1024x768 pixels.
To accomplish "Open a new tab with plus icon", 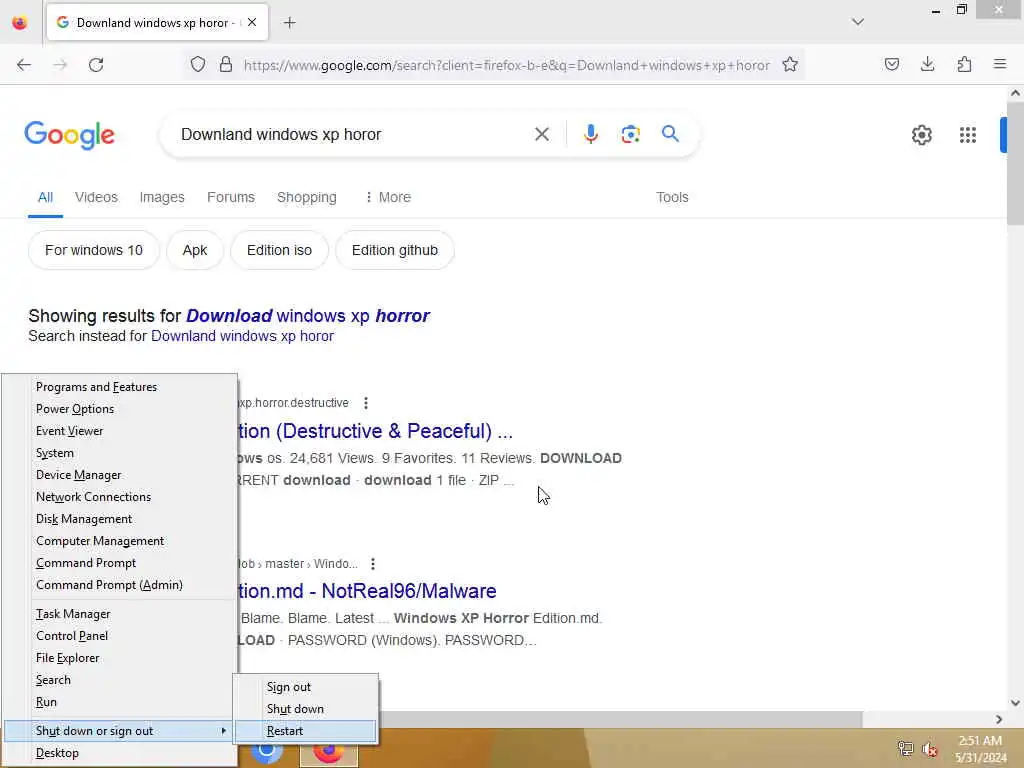I will (289, 23).
